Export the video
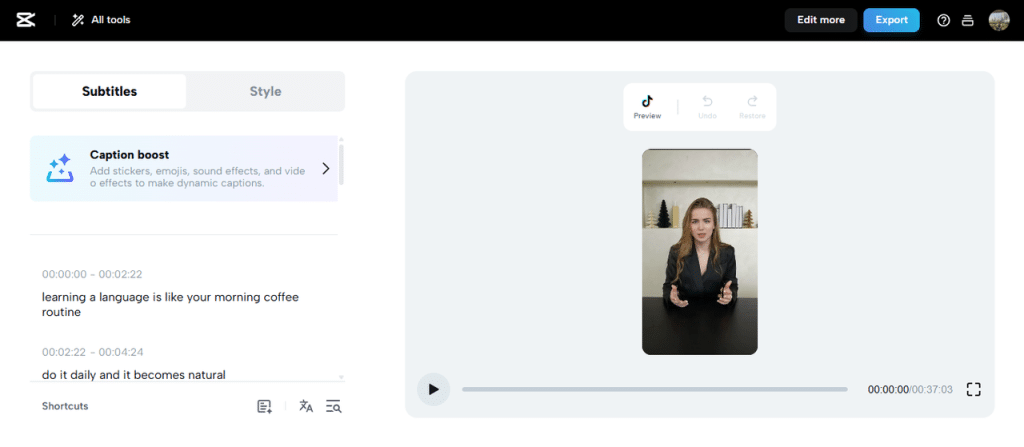1024x447 pixels. [891, 20]
